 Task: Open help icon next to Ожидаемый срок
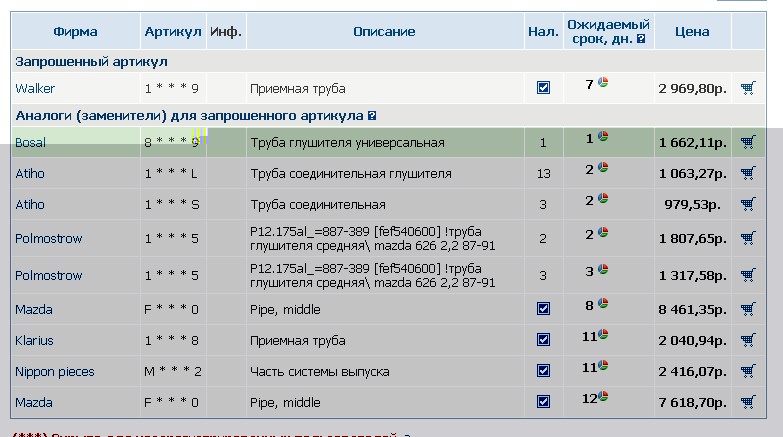tap(641, 39)
